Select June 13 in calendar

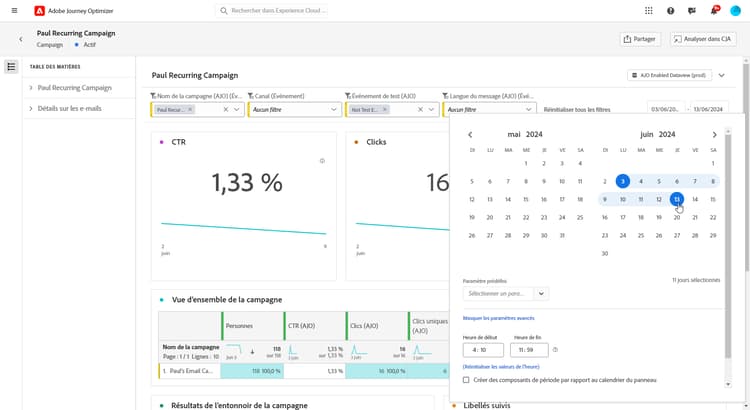(677, 199)
